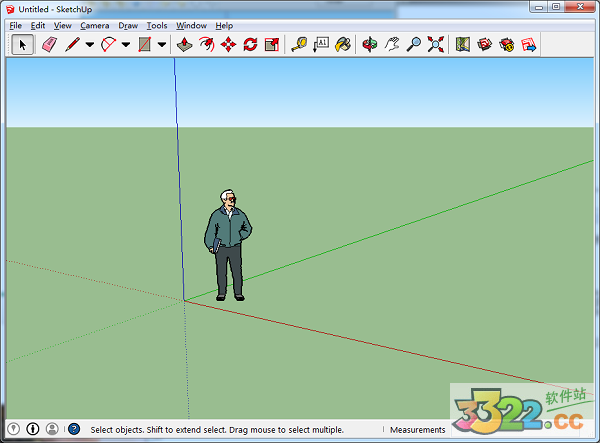Select the arrow Select tool
Screen dimensions: 600x443
(23, 45)
